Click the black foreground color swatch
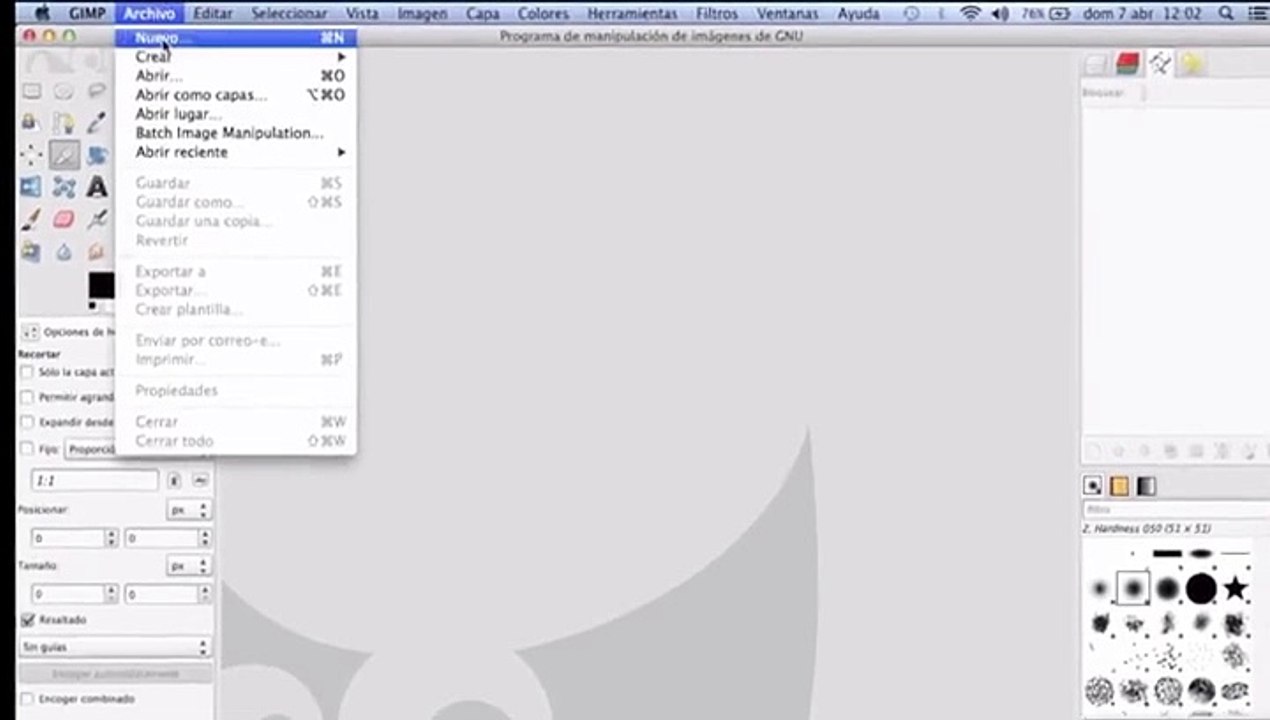Screen dimensions: 1270x720 point(100,284)
